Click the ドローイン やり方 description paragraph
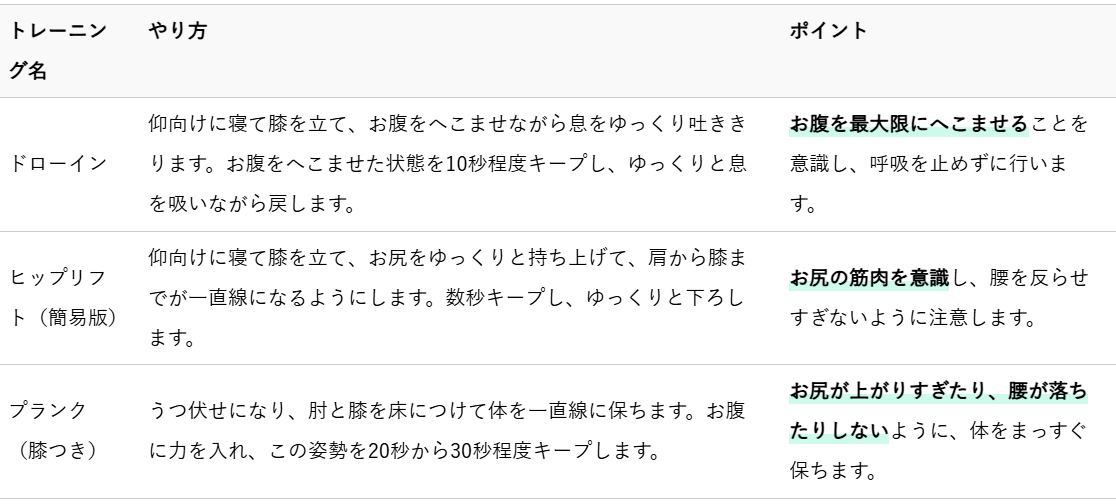1116x504 pixels. (x=447, y=164)
